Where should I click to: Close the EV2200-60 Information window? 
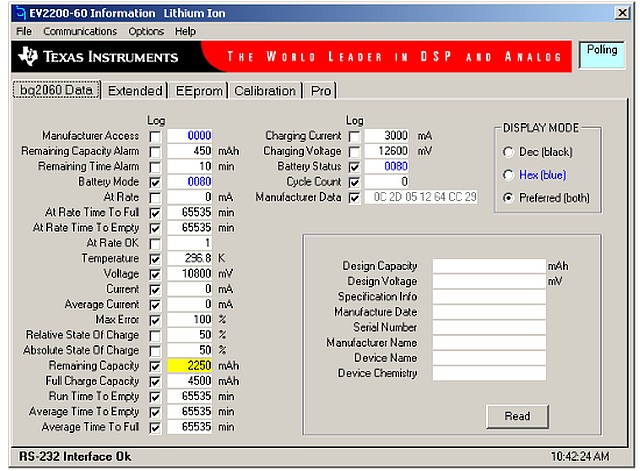pyautogui.click(x=622, y=13)
